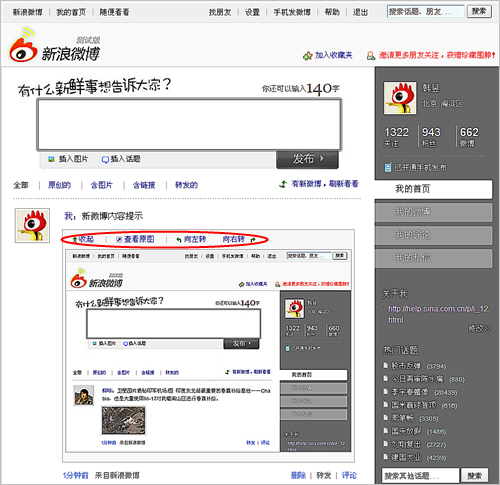Click the Sina Weibo eye logo

23,46
